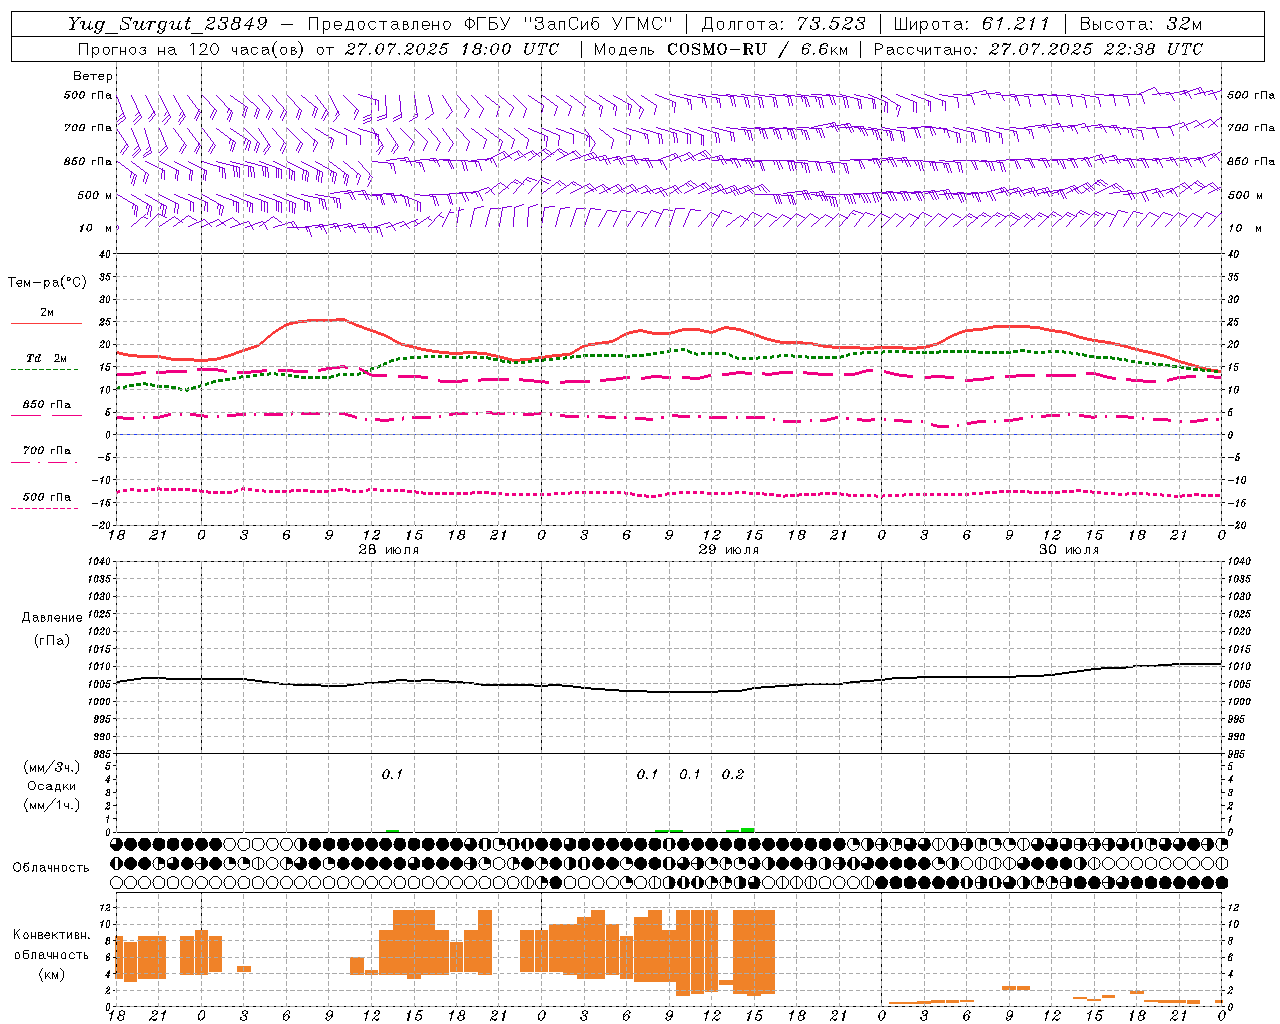Click the solid red 2м legend line
1280x1024 pixels.
46,323
